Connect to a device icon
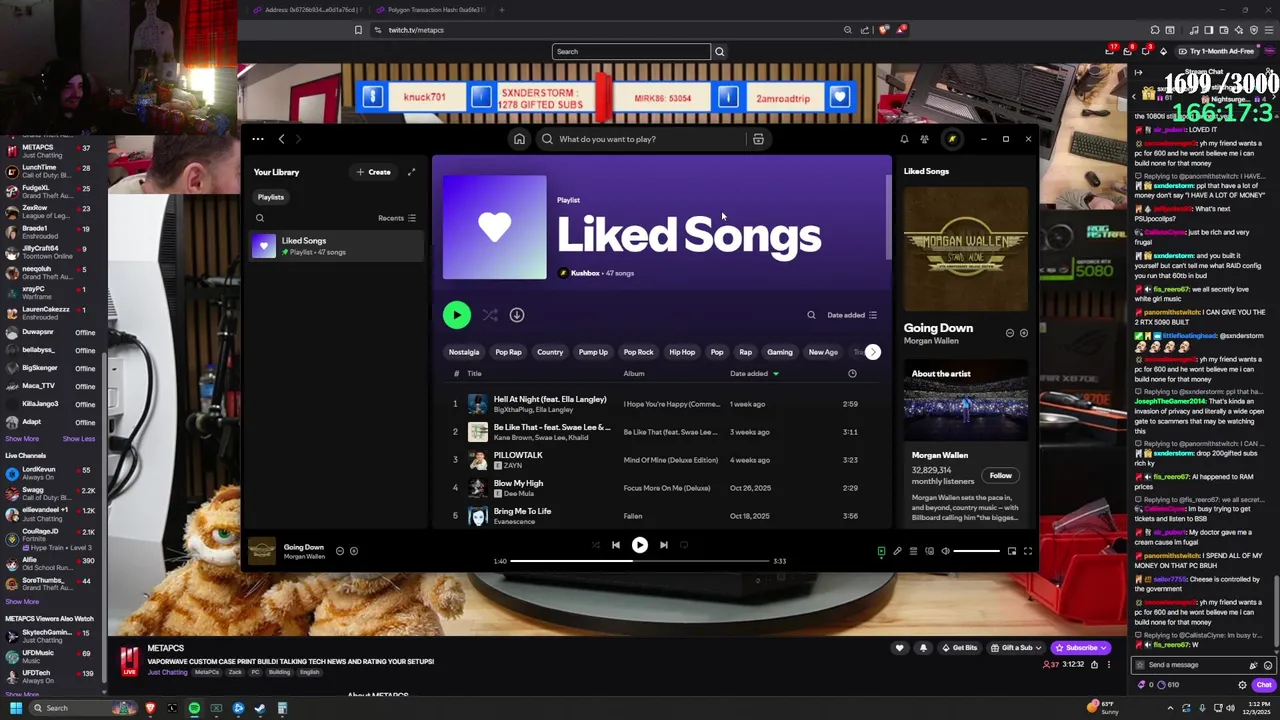1280x720 pixels. coord(929,551)
